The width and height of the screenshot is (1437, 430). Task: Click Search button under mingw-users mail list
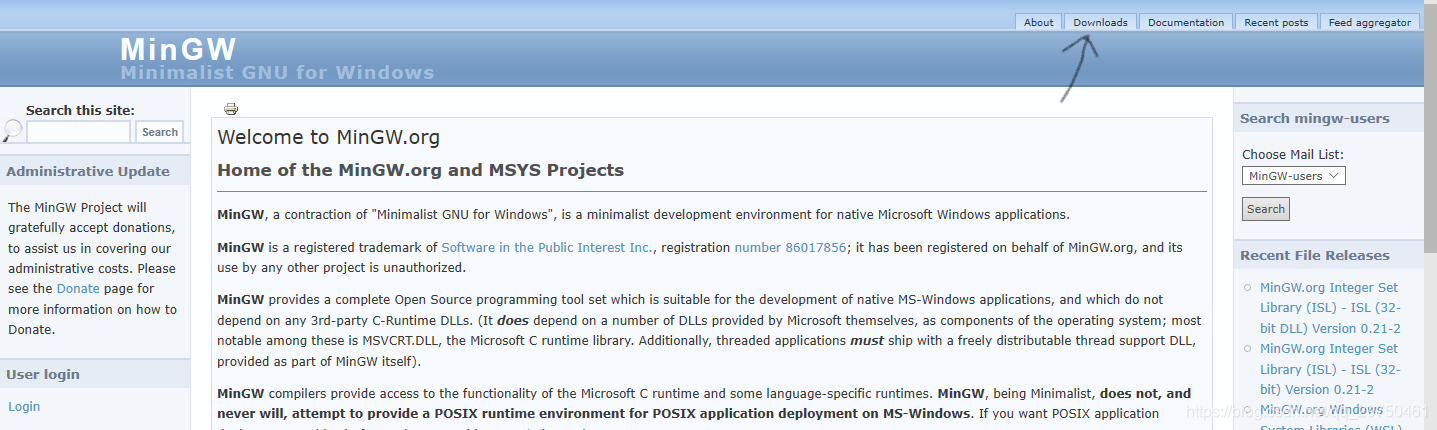1266,209
